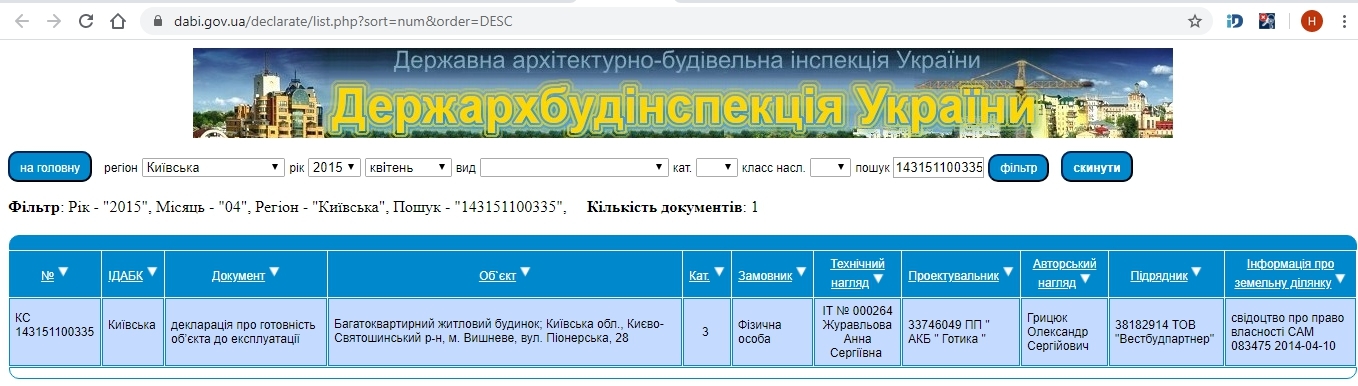Image resolution: width=1358 pixels, height=386 pixels.
Task: Sort by the Замовник column header
Action: pyautogui.click(x=765, y=275)
